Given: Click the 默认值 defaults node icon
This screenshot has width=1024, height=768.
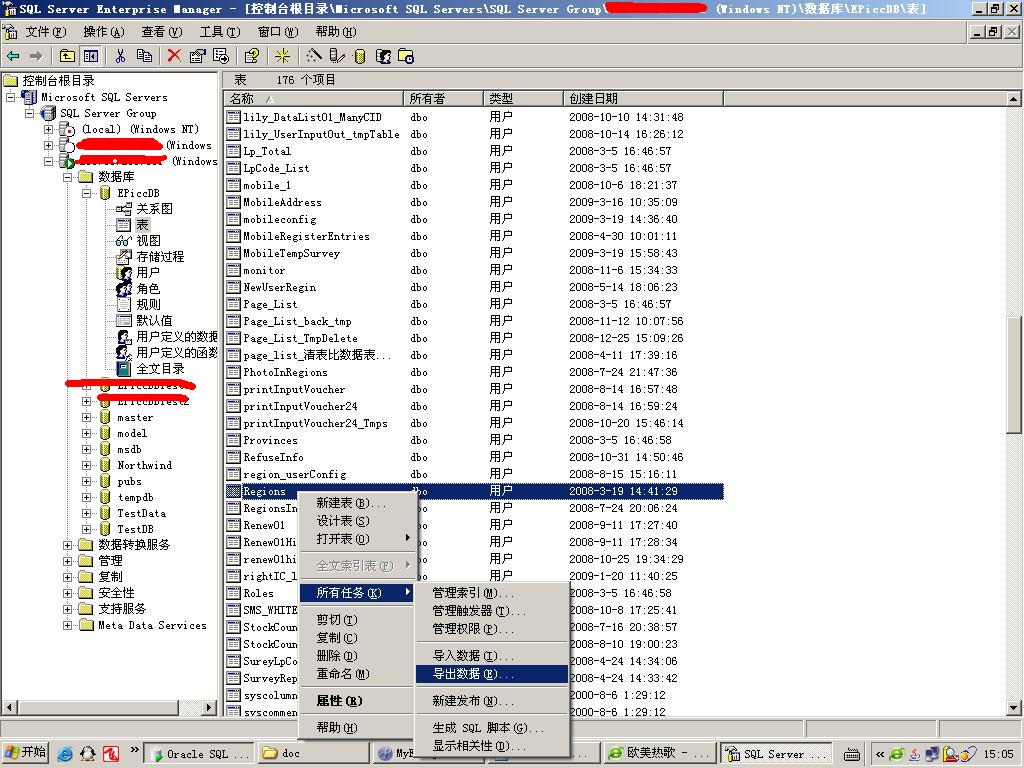Looking at the screenshot, I should pos(124,321).
